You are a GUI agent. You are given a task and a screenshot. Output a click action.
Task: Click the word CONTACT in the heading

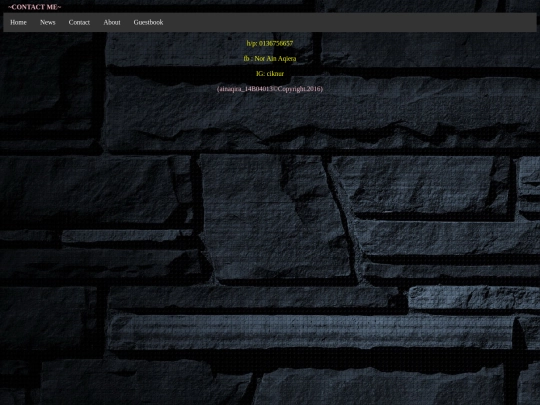pos(30,7)
